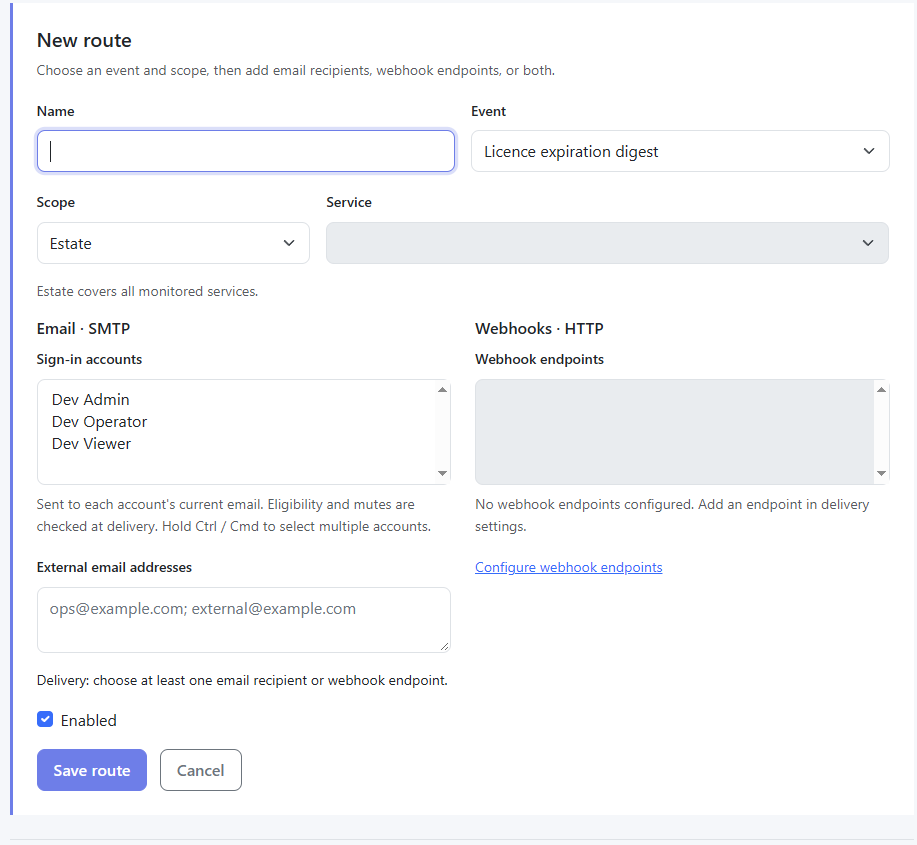Click Webhook endpoints scroll down arrow
The height and width of the screenshot is (845, 917).
[881, 473]
